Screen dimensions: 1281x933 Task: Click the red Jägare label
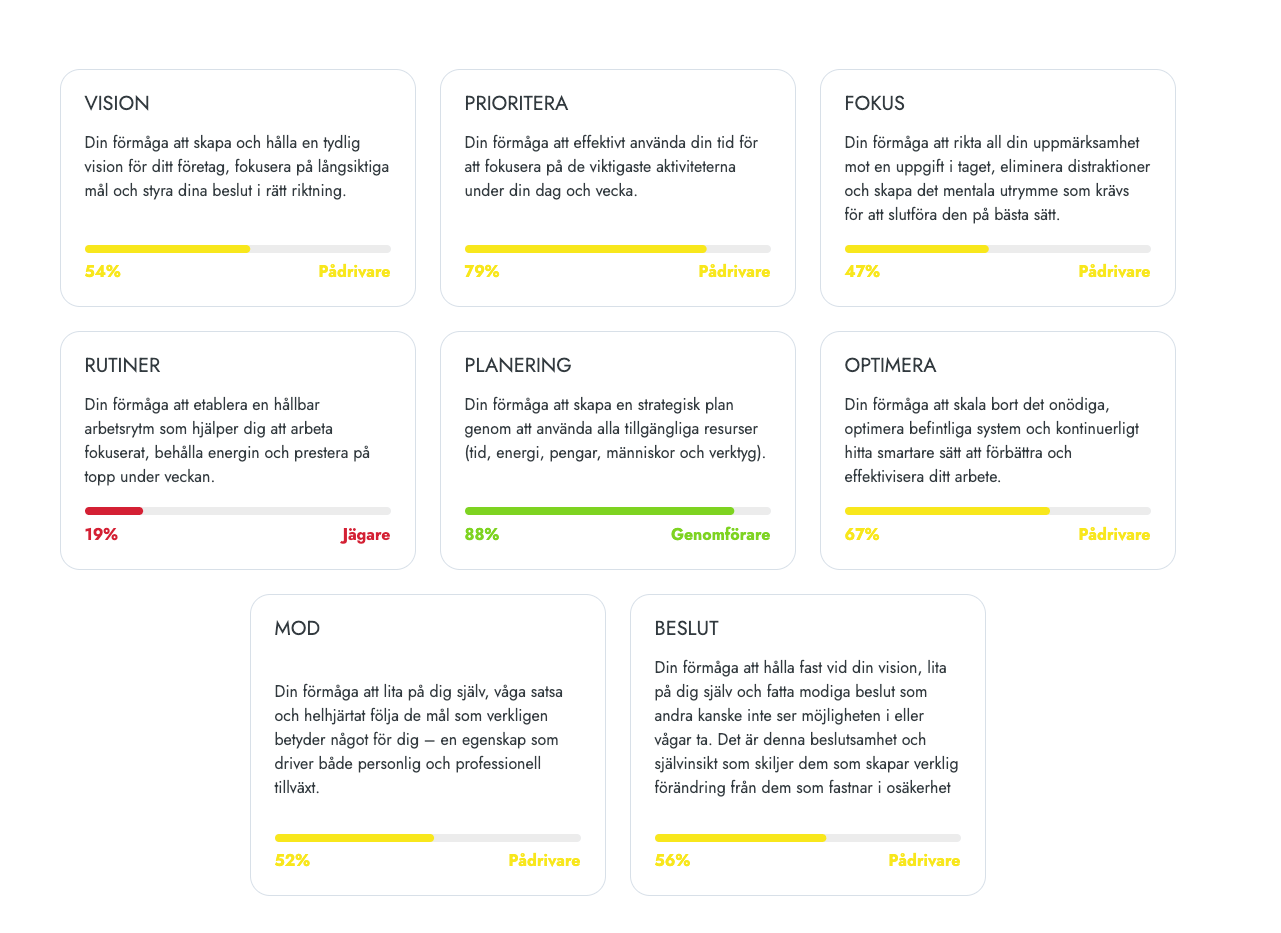pyautogui.click(x=365, y=535)
